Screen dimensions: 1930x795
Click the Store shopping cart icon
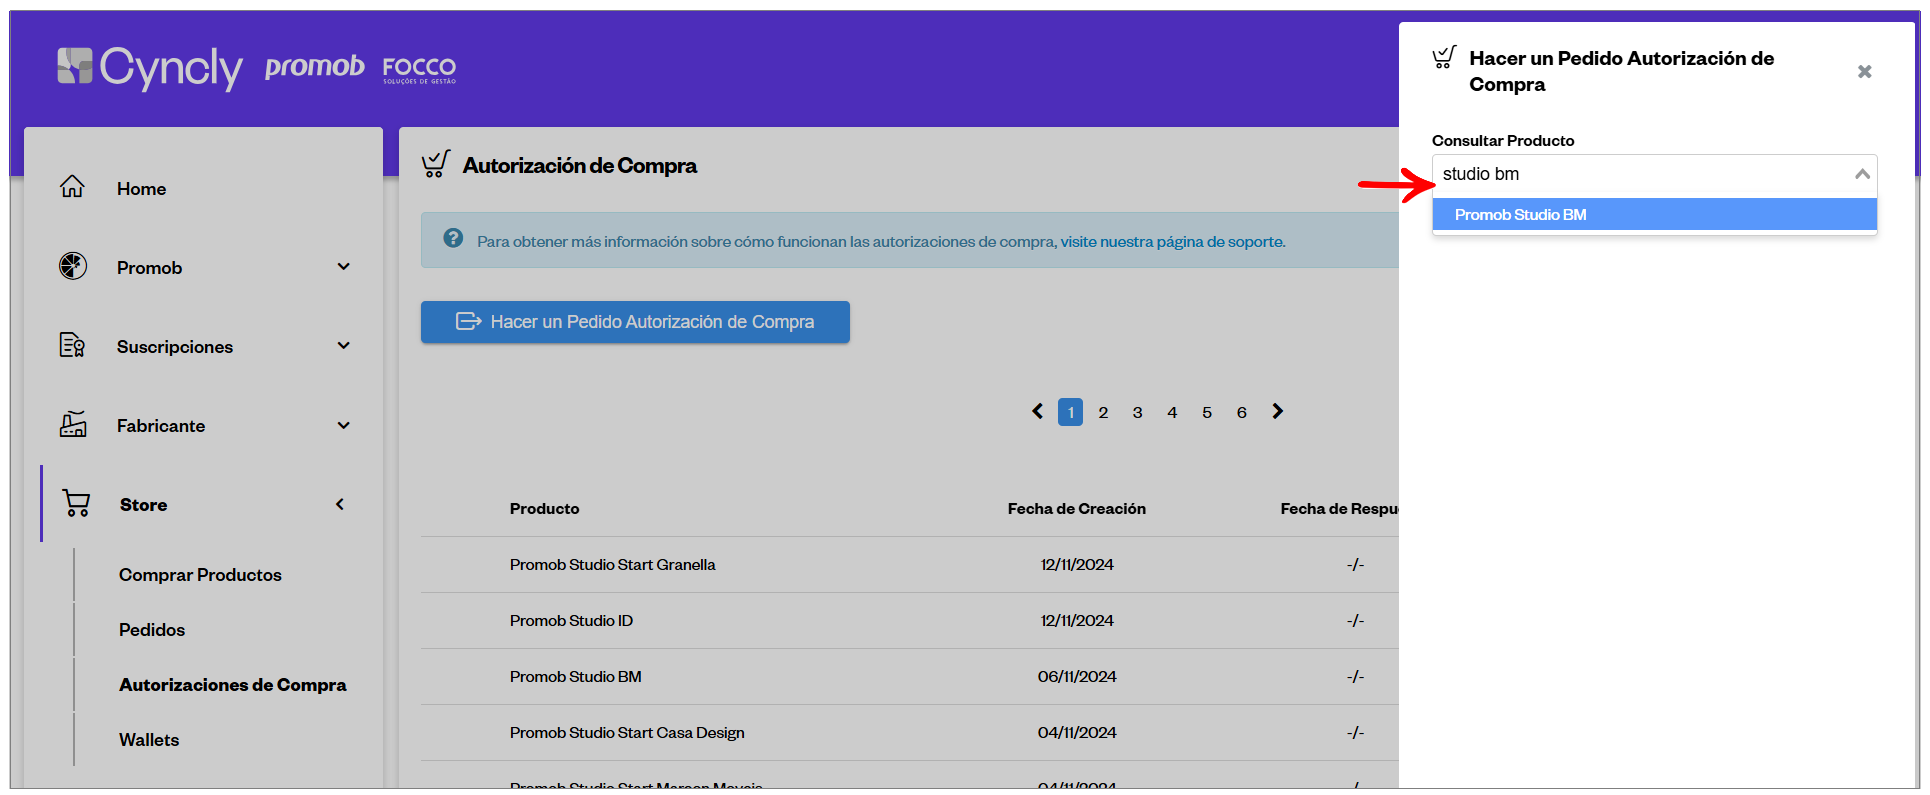click(x=76, y=503)
